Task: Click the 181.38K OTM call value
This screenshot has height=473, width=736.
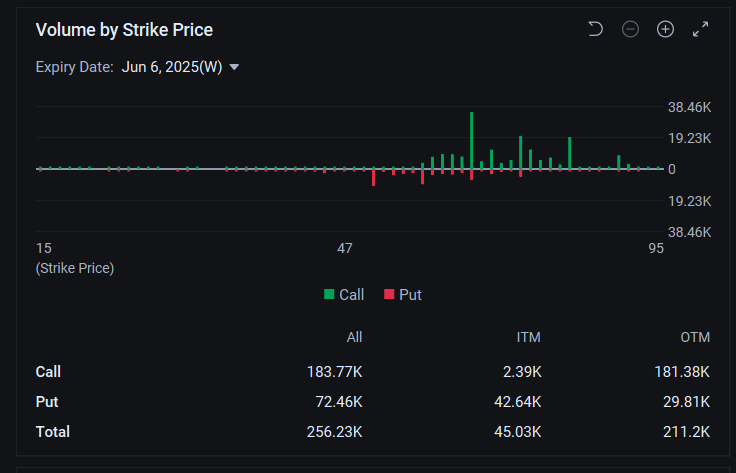Action: (682, 372)
